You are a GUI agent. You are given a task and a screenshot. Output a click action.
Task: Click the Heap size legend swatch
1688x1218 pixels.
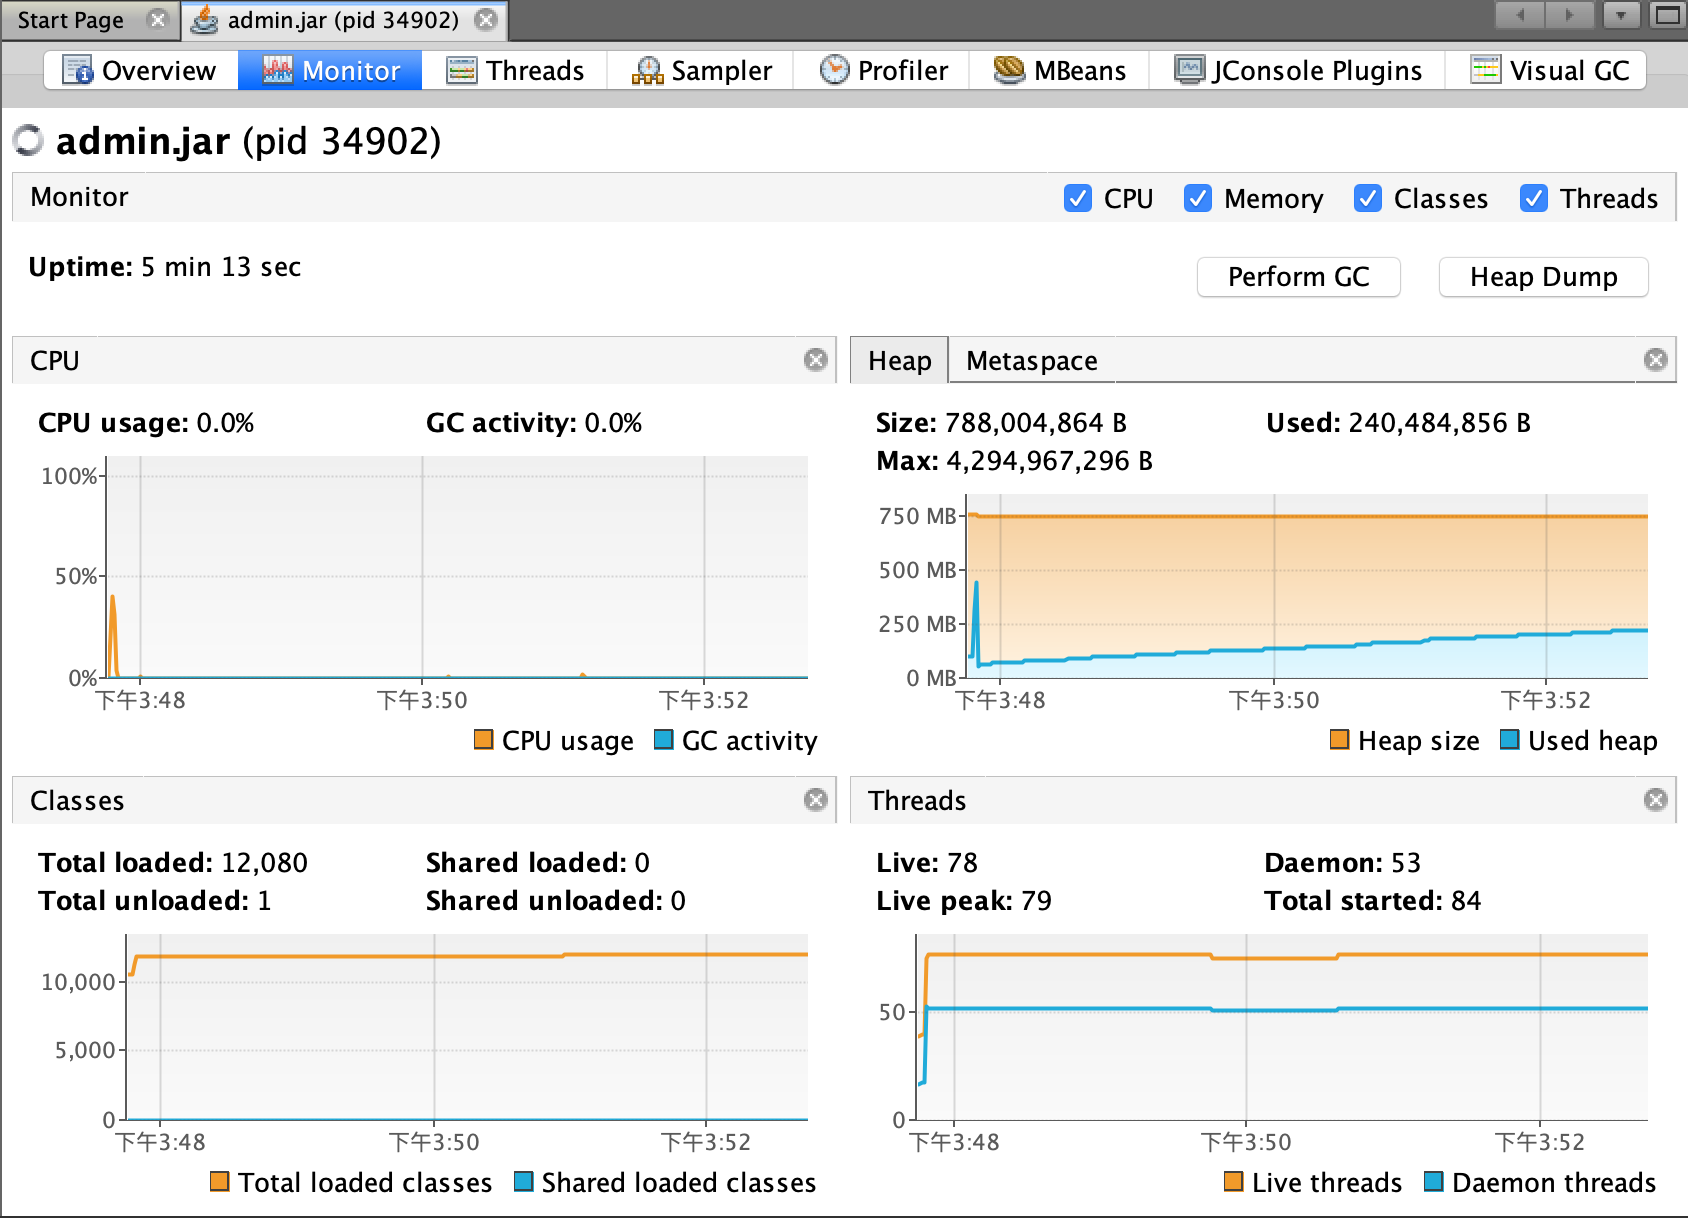pyautogui.click(x=1339, y=739)
